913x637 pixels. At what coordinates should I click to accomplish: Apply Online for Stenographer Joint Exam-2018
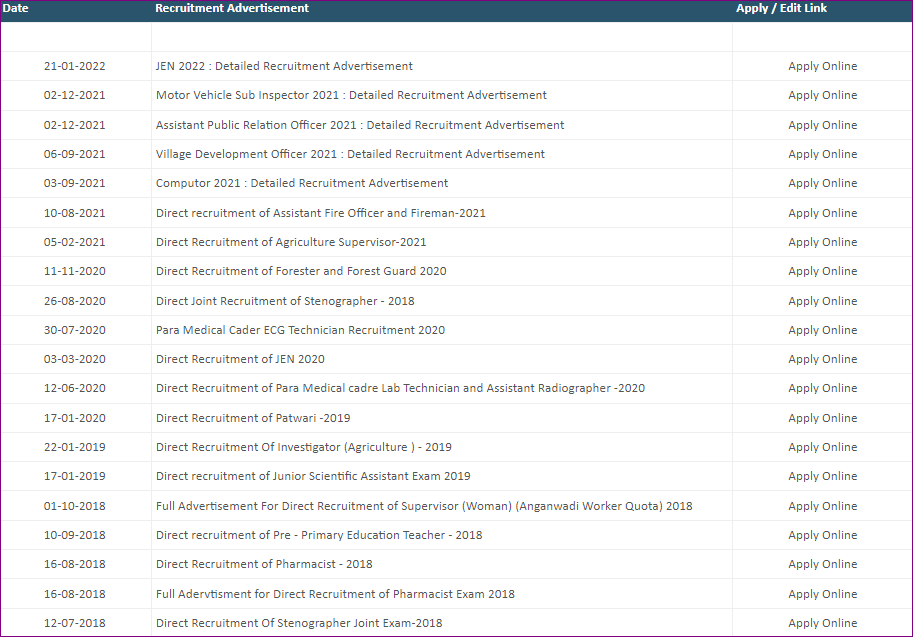click(822, 623)
